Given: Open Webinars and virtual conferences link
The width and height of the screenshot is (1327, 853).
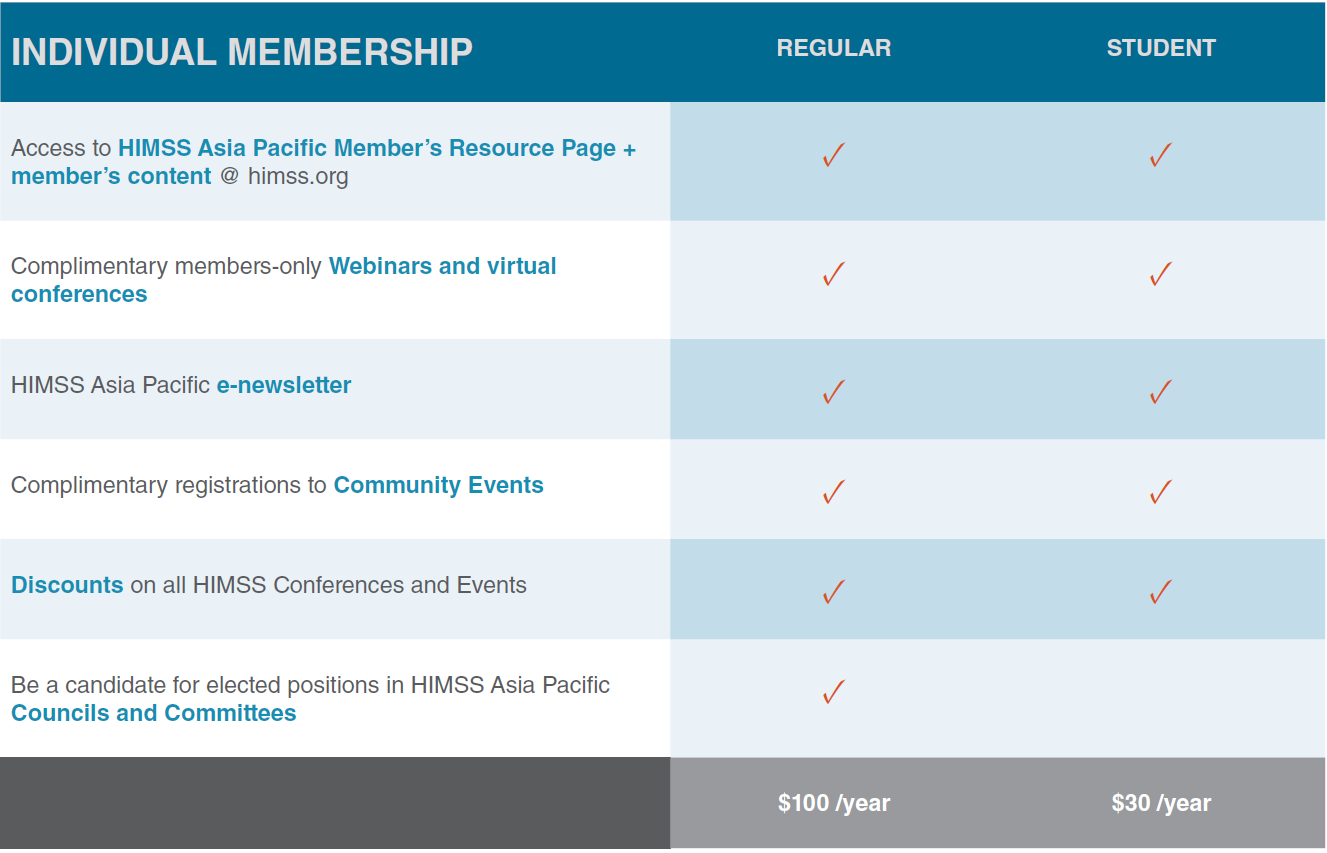Looking at the screenshot, I should (442, 267).
